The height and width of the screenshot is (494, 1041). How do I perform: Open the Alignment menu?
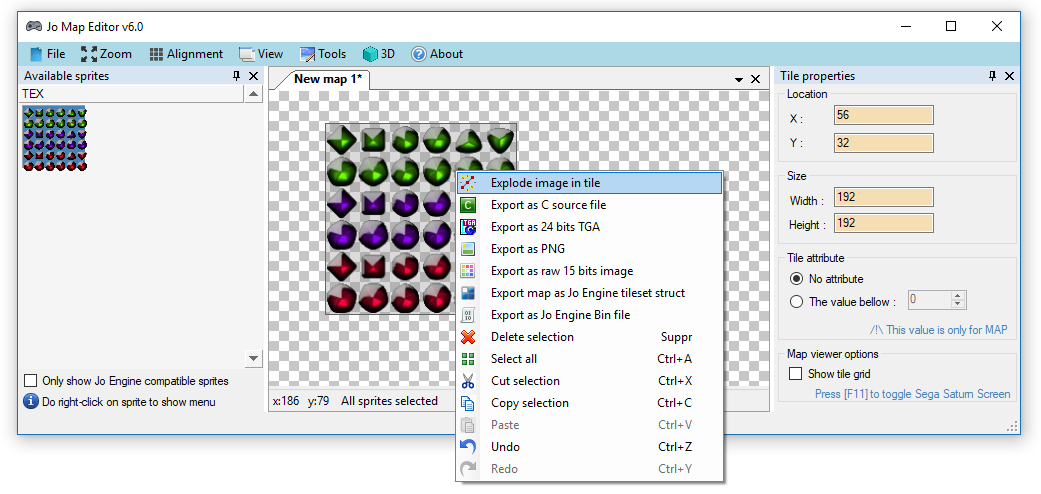click(186, 54)
